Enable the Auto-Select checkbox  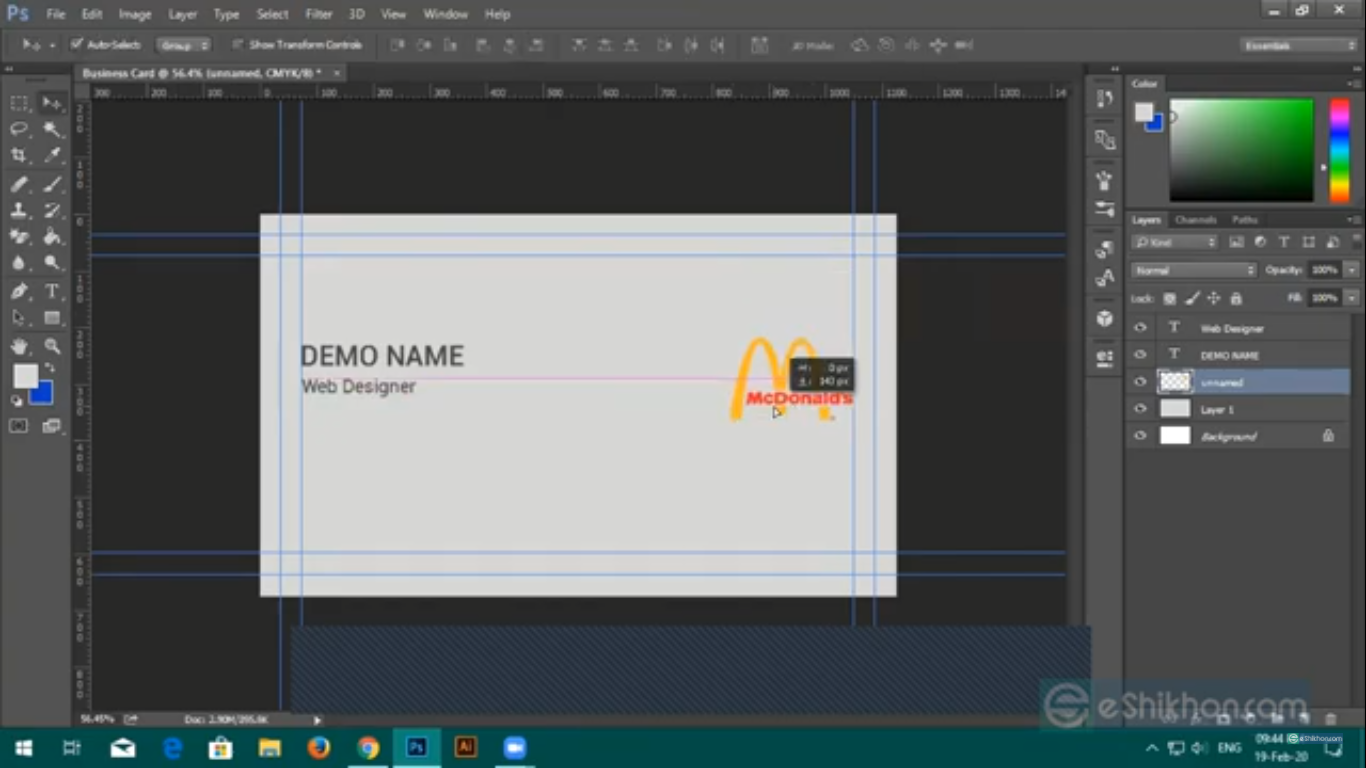coord(76,45)
